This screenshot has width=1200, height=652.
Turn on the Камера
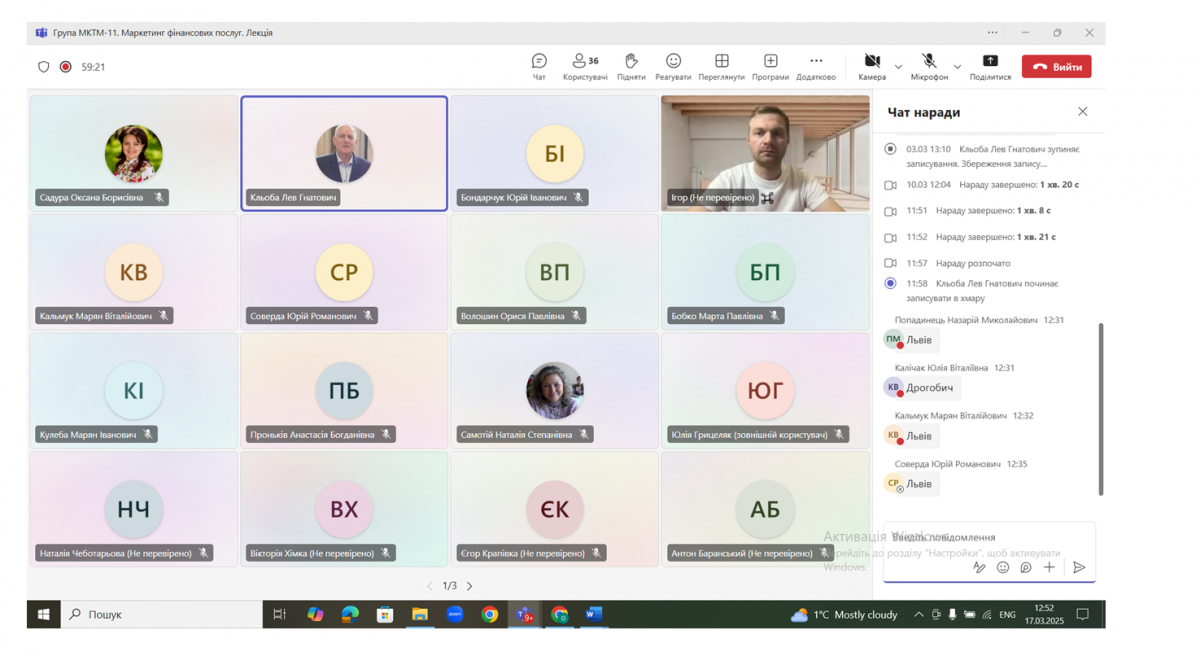click(872, 66)
